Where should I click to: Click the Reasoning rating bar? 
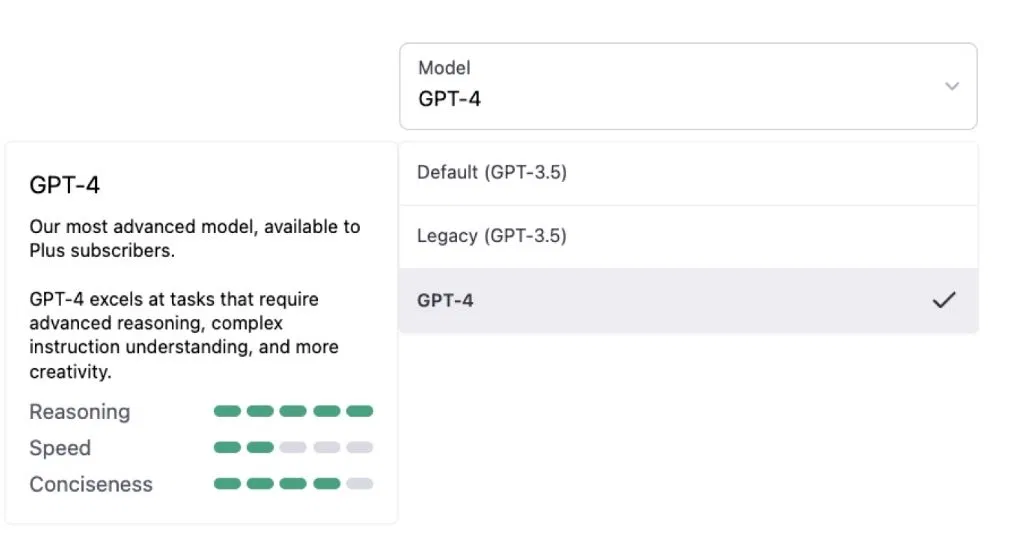293,411
